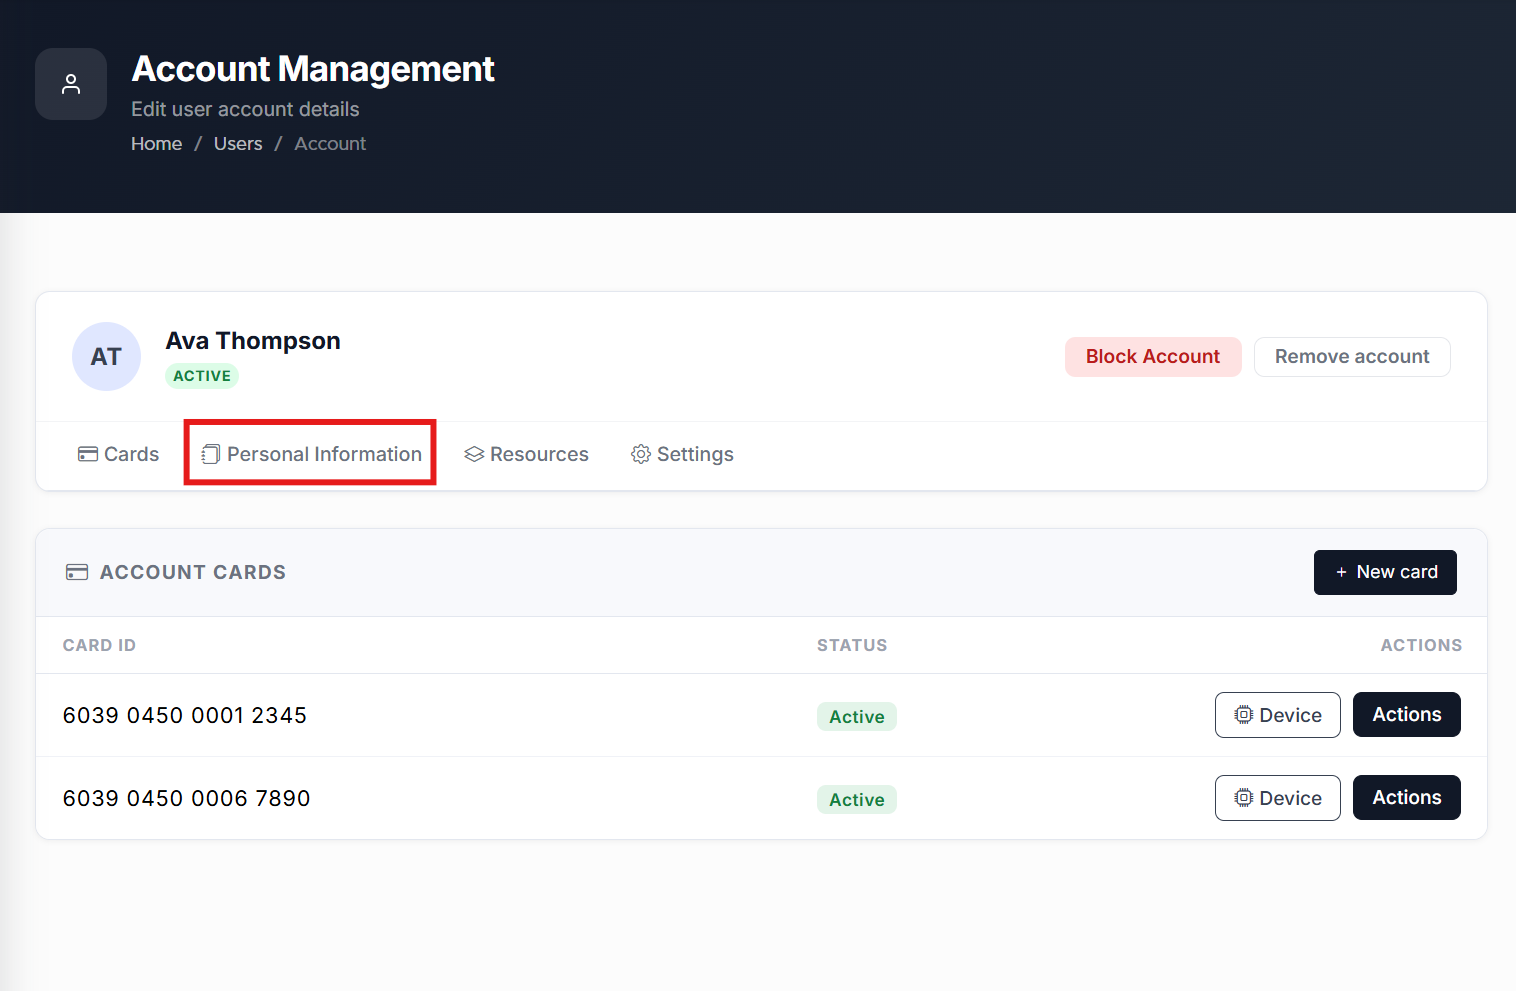The width and height of the screenshot is (1516, 991).
Task: Open the Resources tab
Action: point(527,454)
